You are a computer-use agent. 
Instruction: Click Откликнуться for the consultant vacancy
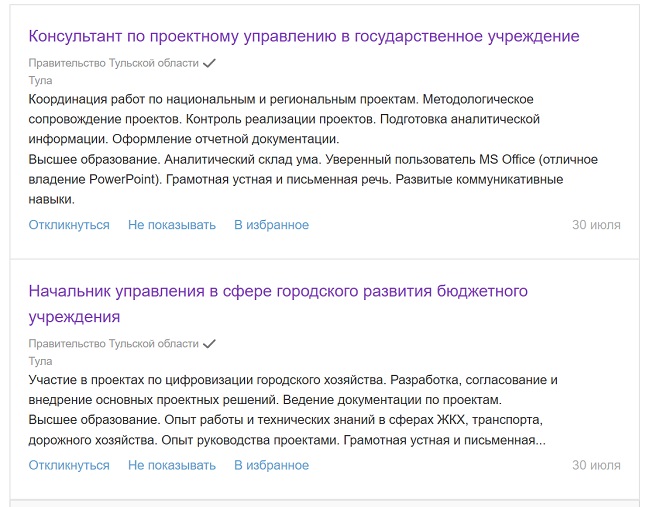pyautogui.click(x=69, y=225)
